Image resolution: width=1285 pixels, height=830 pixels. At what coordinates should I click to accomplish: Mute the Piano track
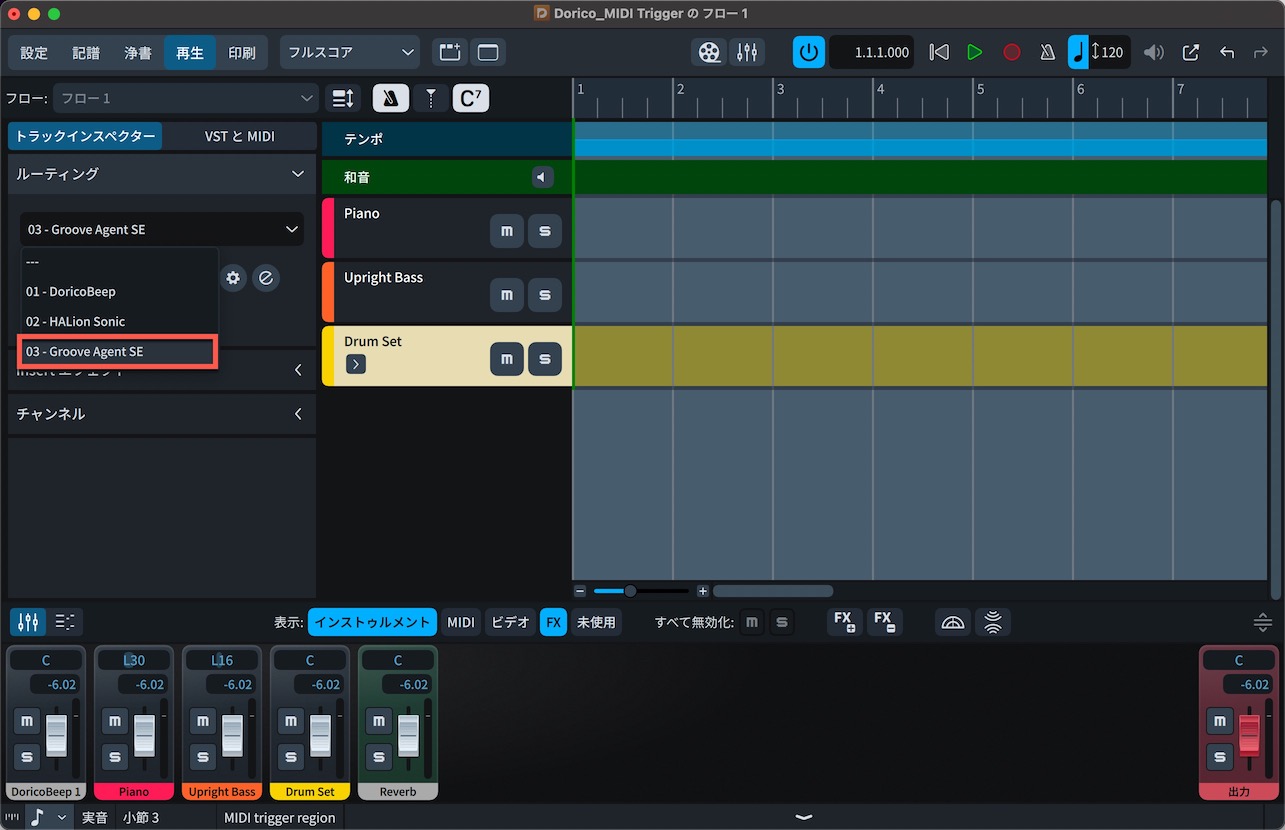point(507,231)
